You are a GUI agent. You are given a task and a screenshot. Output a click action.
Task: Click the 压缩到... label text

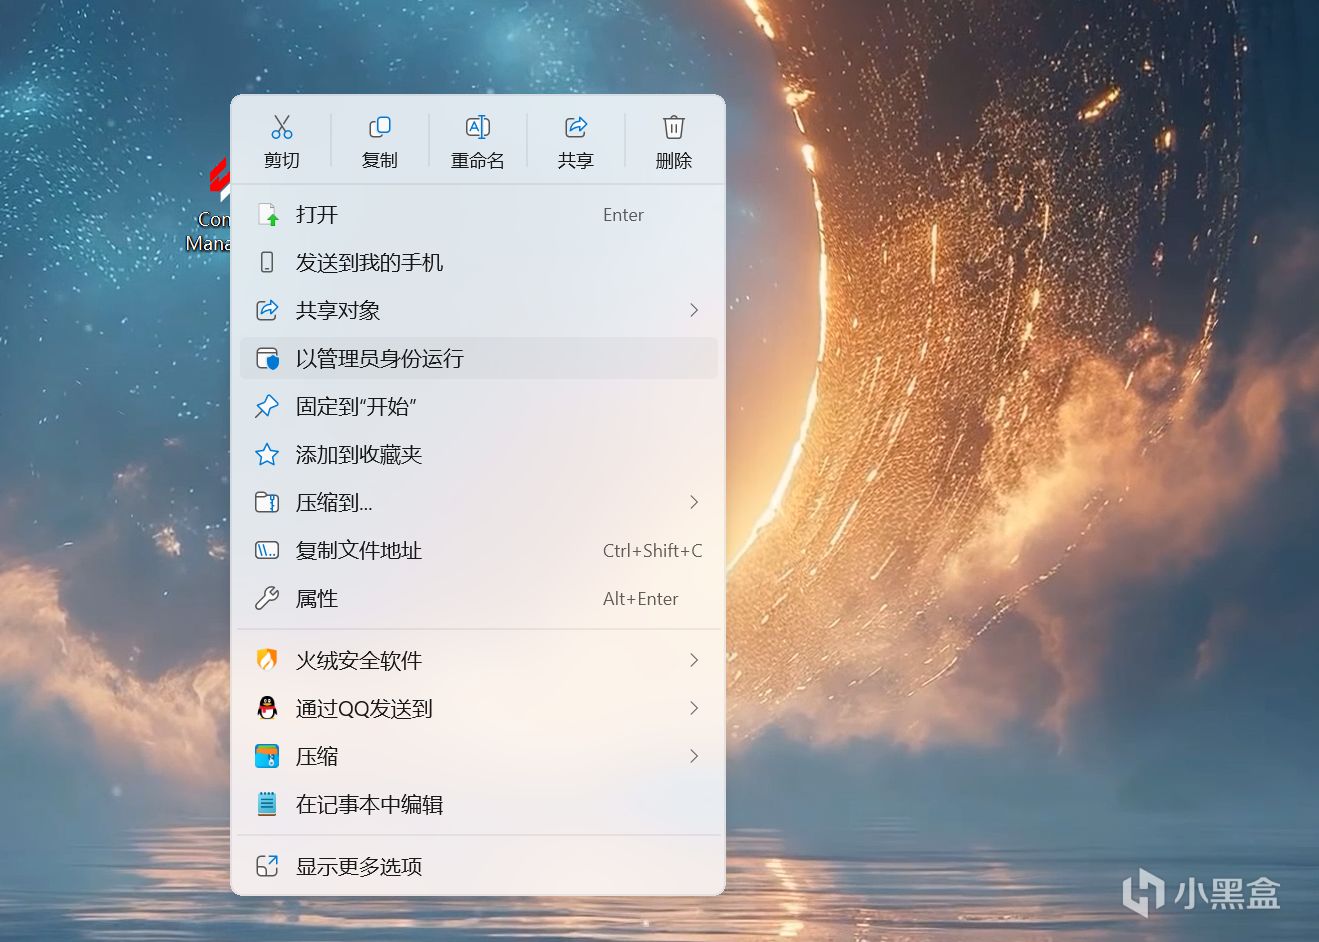click(334, 502)
